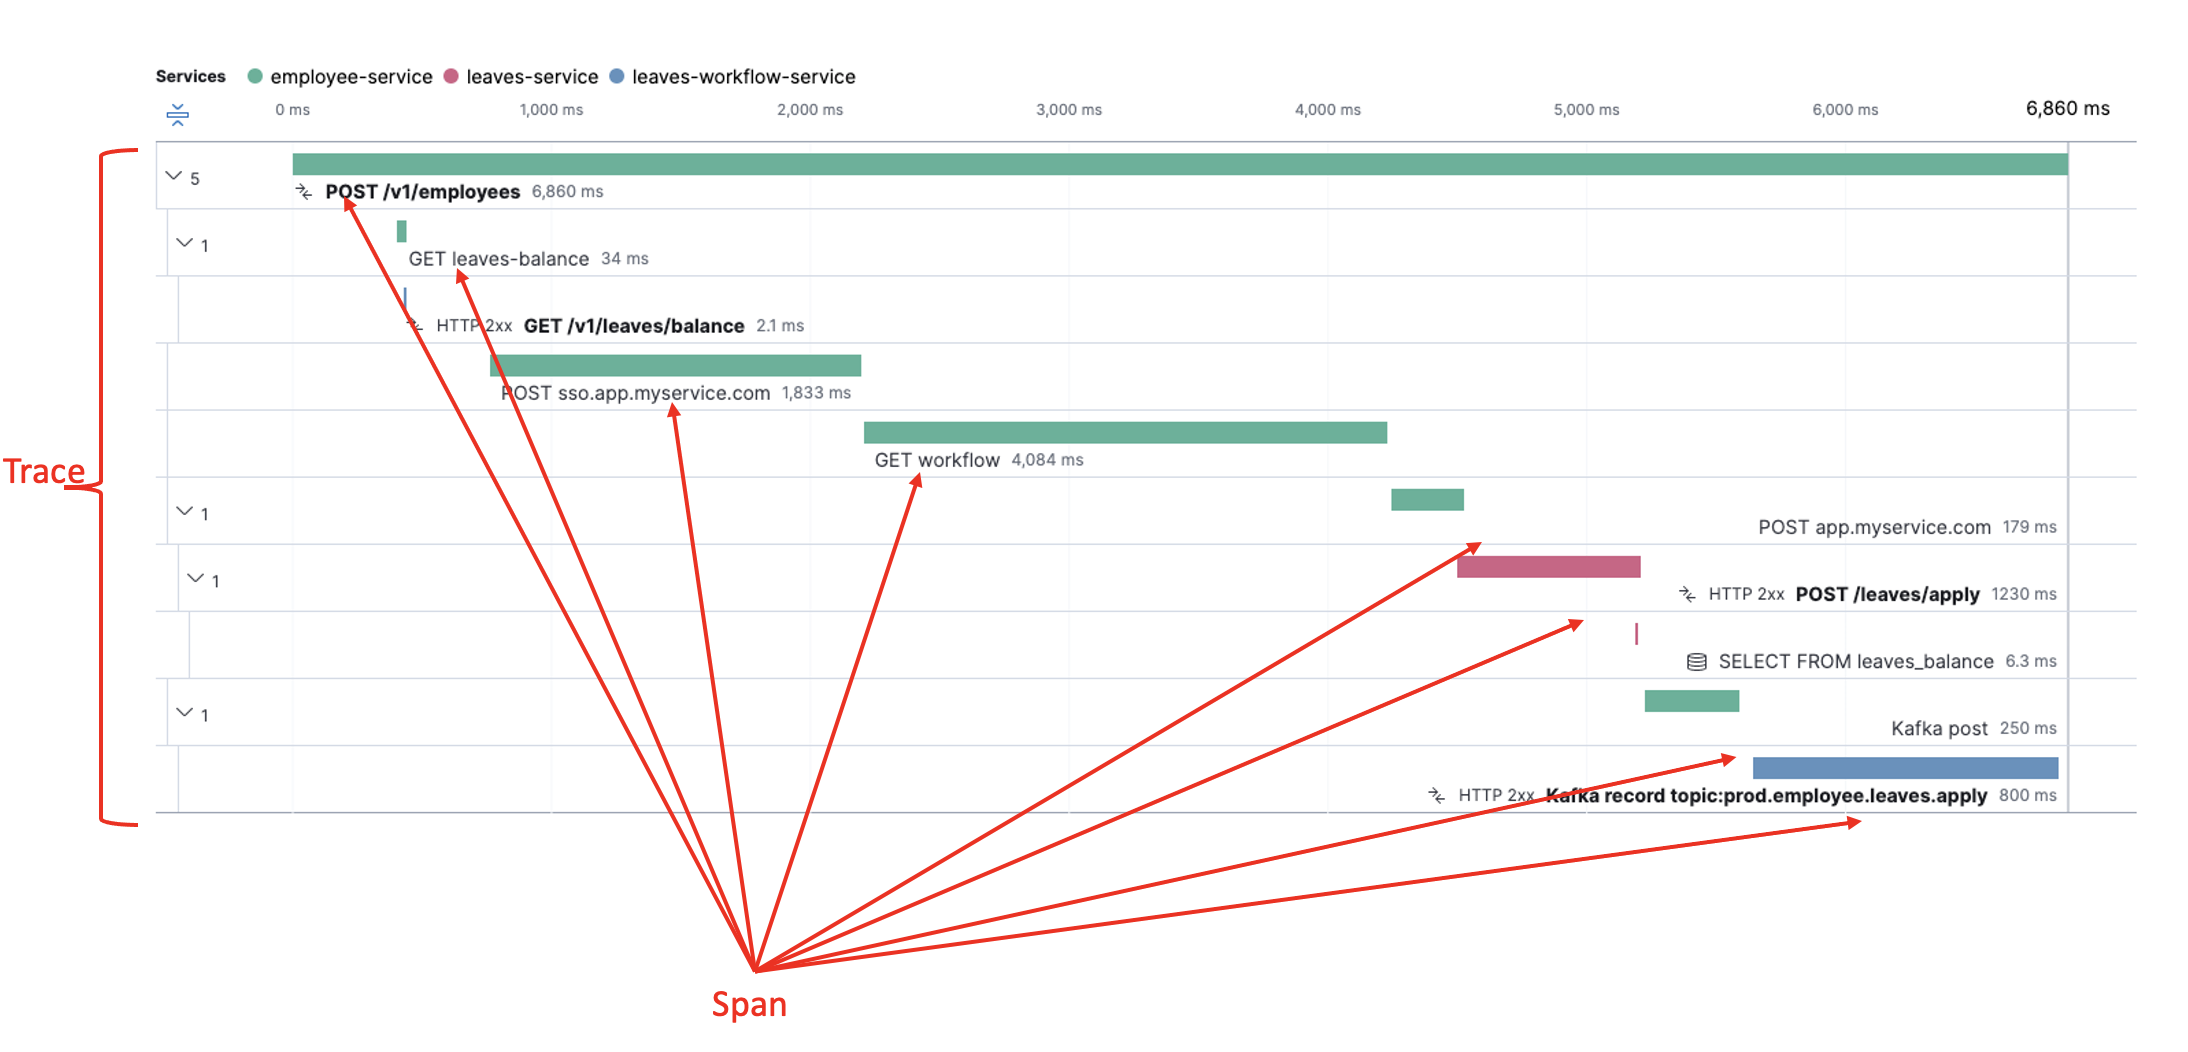This screenshot has width=2188, height=1052.
Task: Collapse the POST /leaves/apply row chevron
Action: pyautogui.click(x=195, y=578)
